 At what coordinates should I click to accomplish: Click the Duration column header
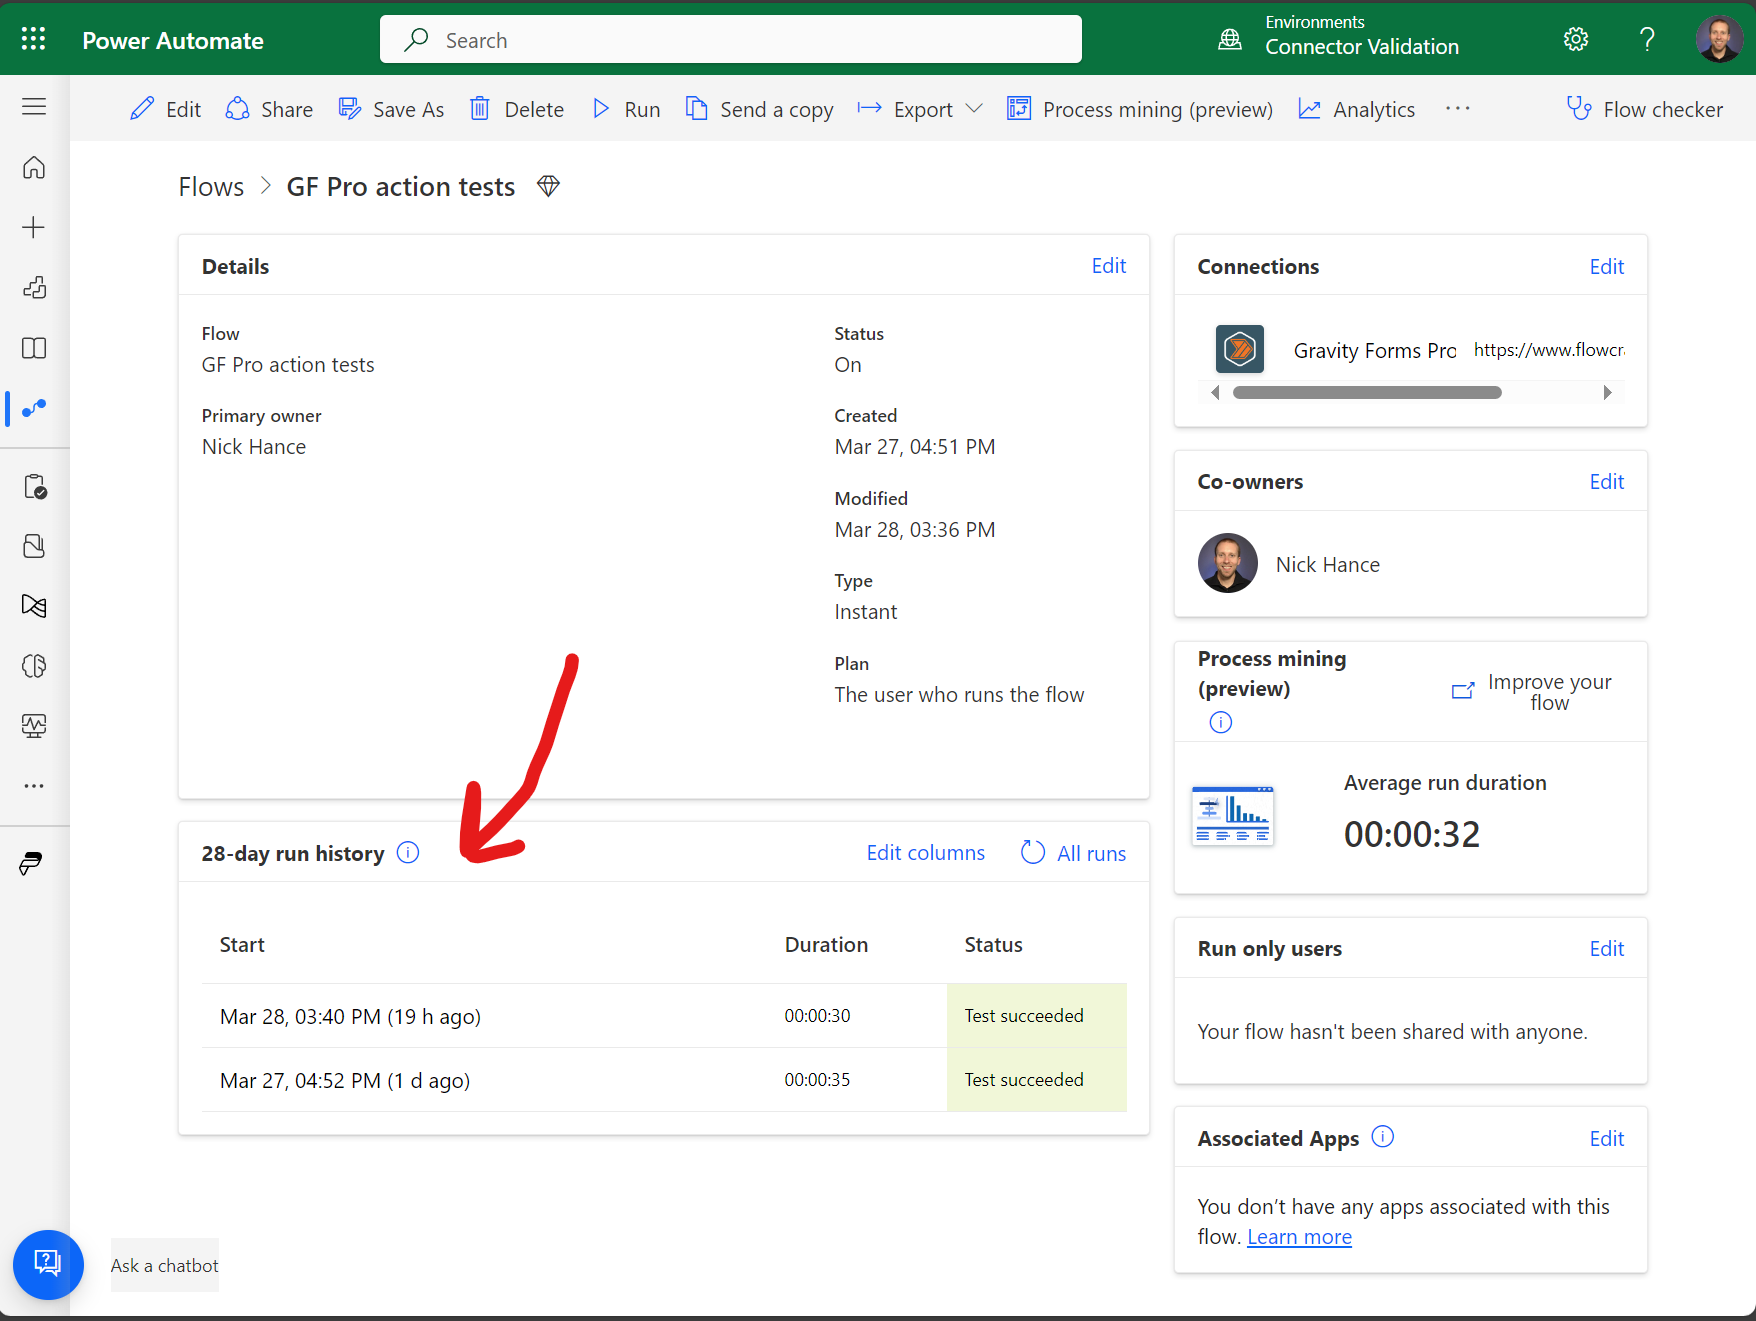[826, 945]
